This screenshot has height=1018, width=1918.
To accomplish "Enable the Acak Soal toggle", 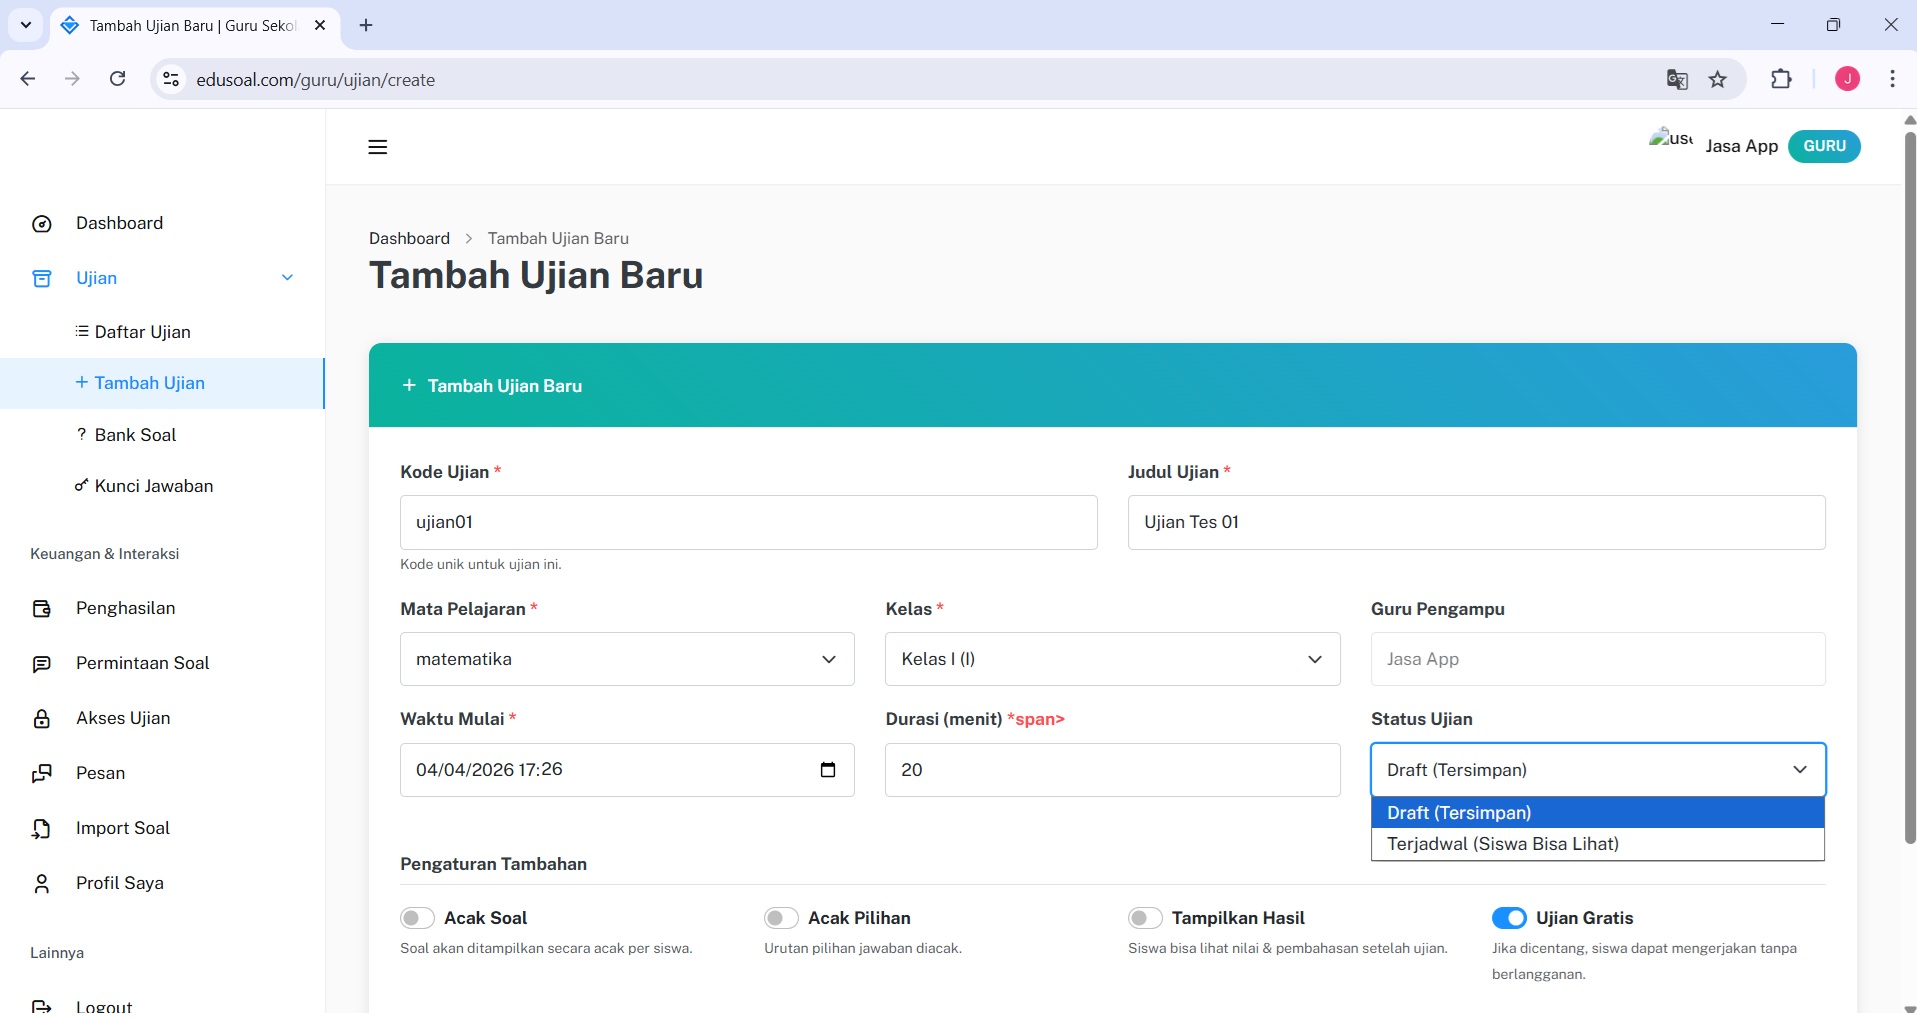I will [416, 918].
